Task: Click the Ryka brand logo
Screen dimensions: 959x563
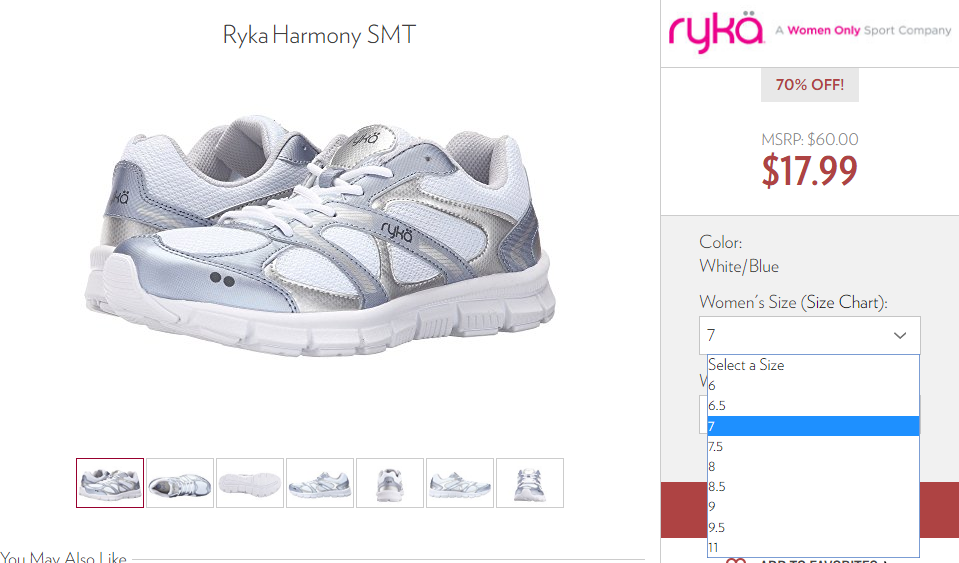Action: pyautogui.click(x=716, y=31)
